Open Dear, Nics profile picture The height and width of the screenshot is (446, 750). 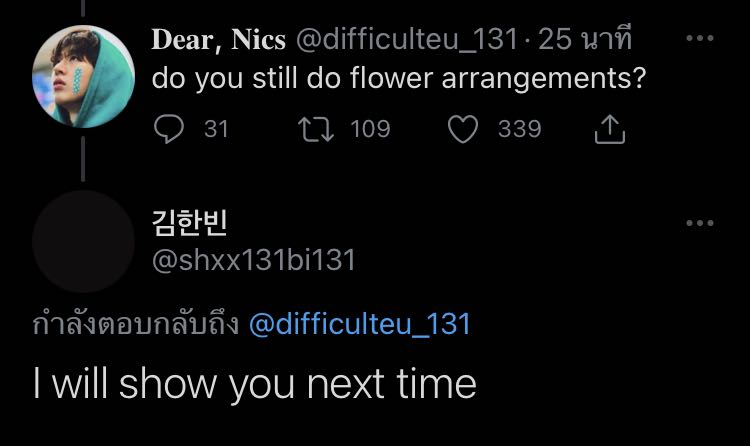click(x=83, y=76)
